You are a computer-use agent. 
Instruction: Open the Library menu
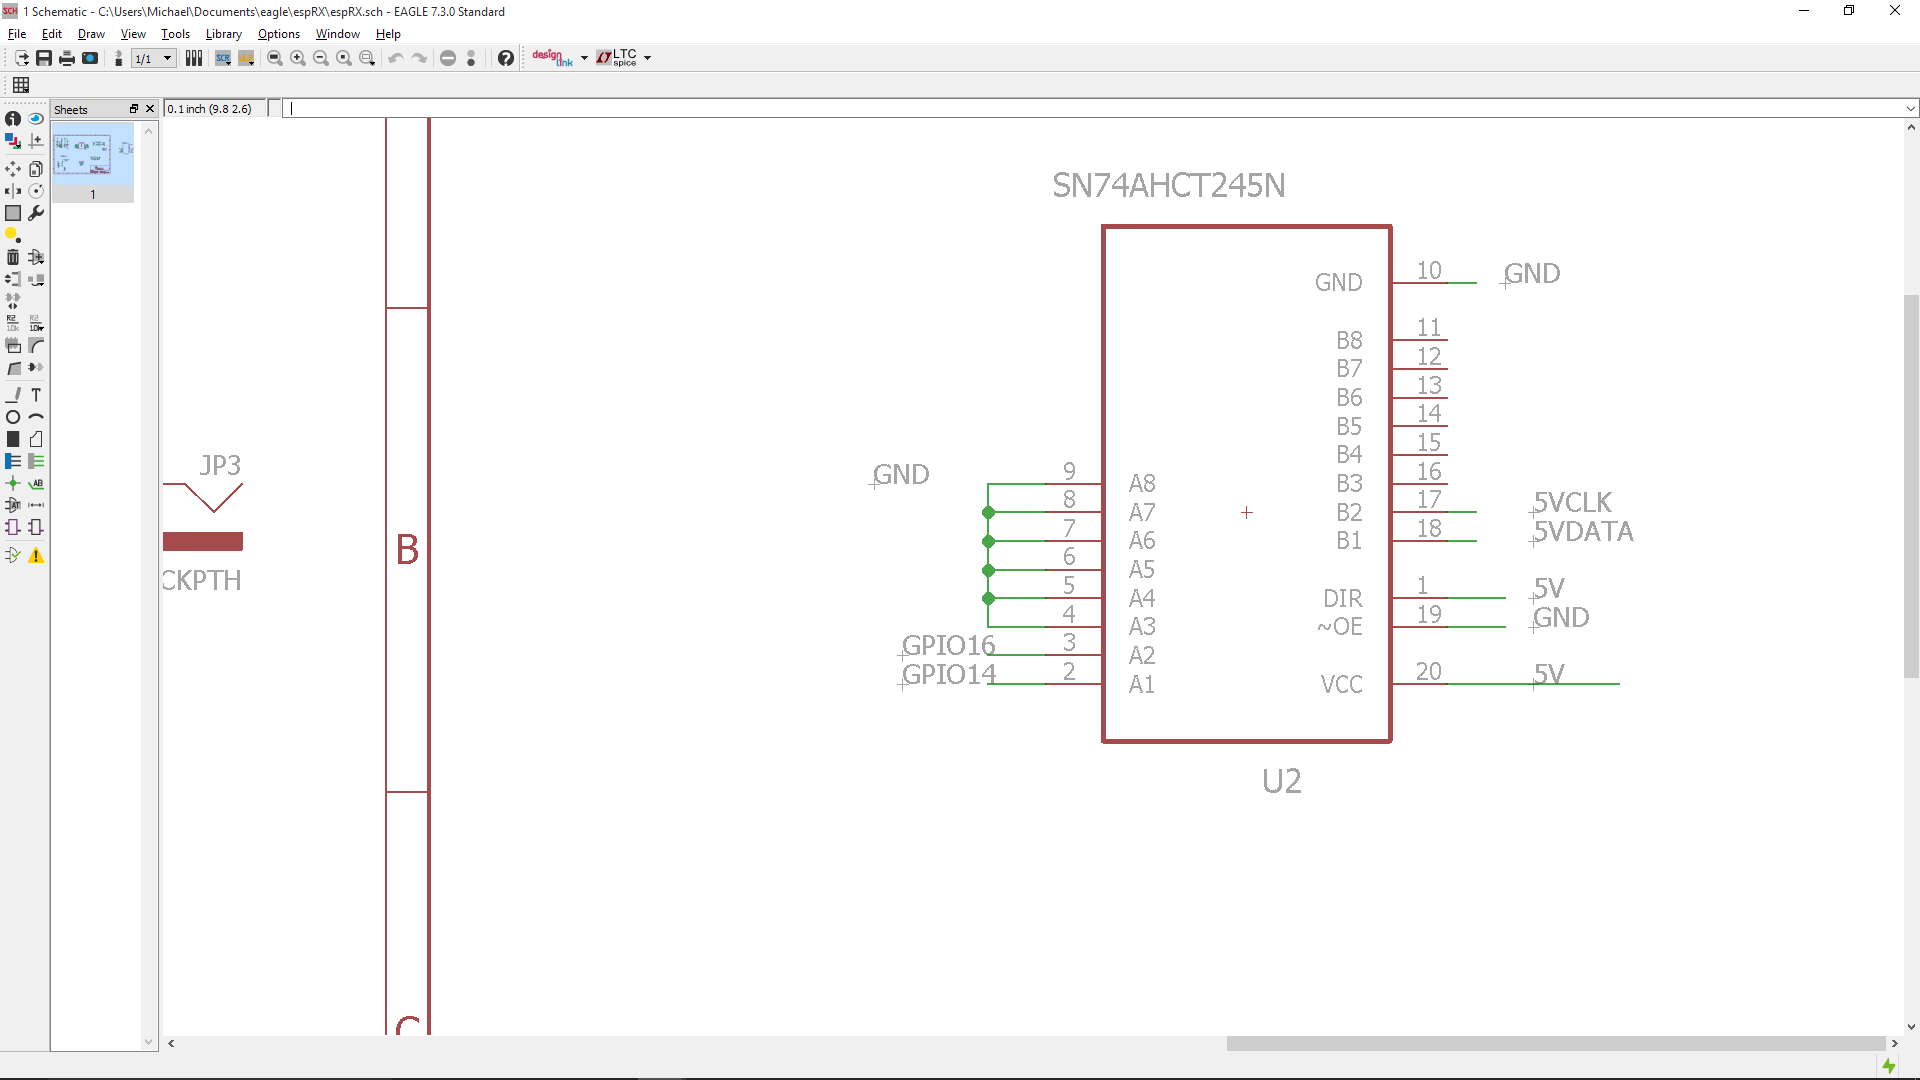pos(223,34)
